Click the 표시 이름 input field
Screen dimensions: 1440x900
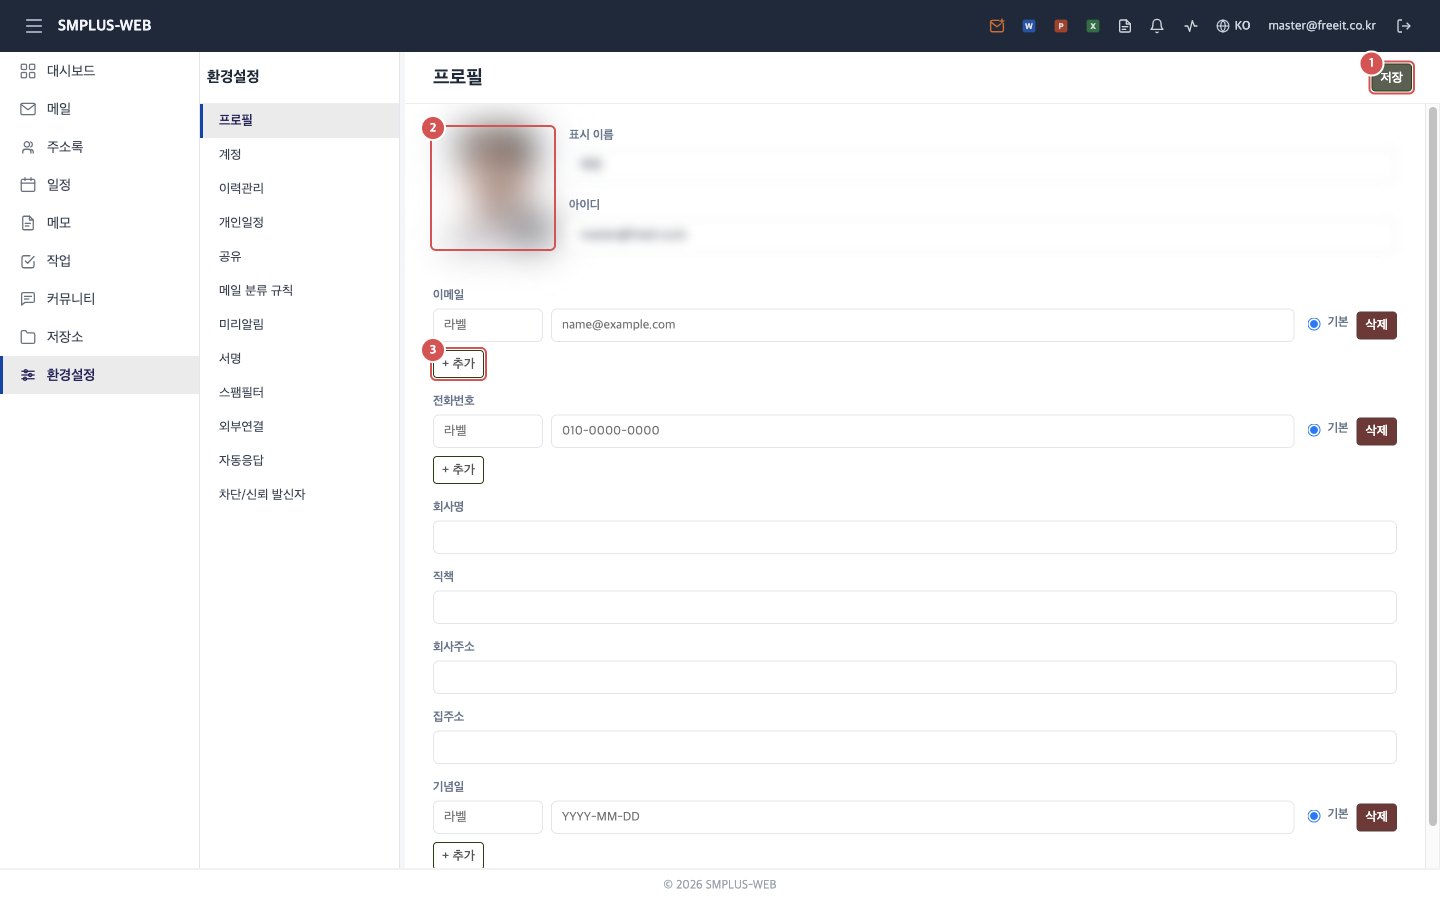click(x=983, y=164)
